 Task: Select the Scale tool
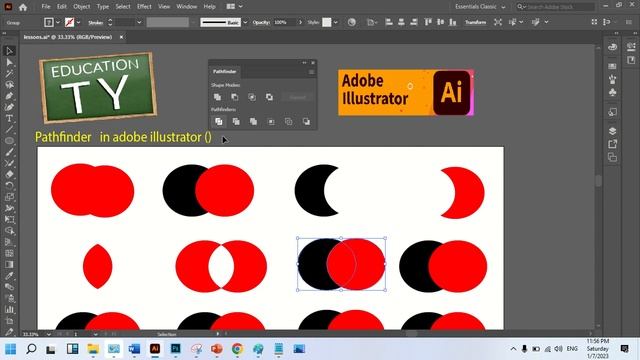pyautogui.click(x=9, y=197)
